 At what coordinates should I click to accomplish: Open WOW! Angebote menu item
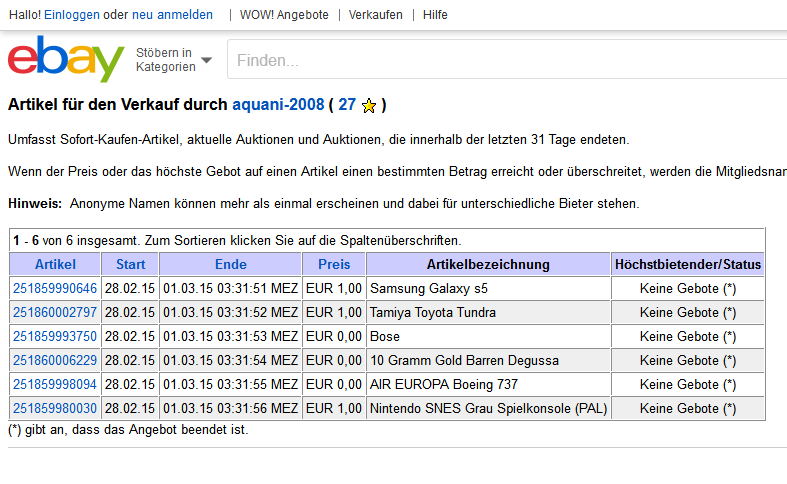pos(284,15)
